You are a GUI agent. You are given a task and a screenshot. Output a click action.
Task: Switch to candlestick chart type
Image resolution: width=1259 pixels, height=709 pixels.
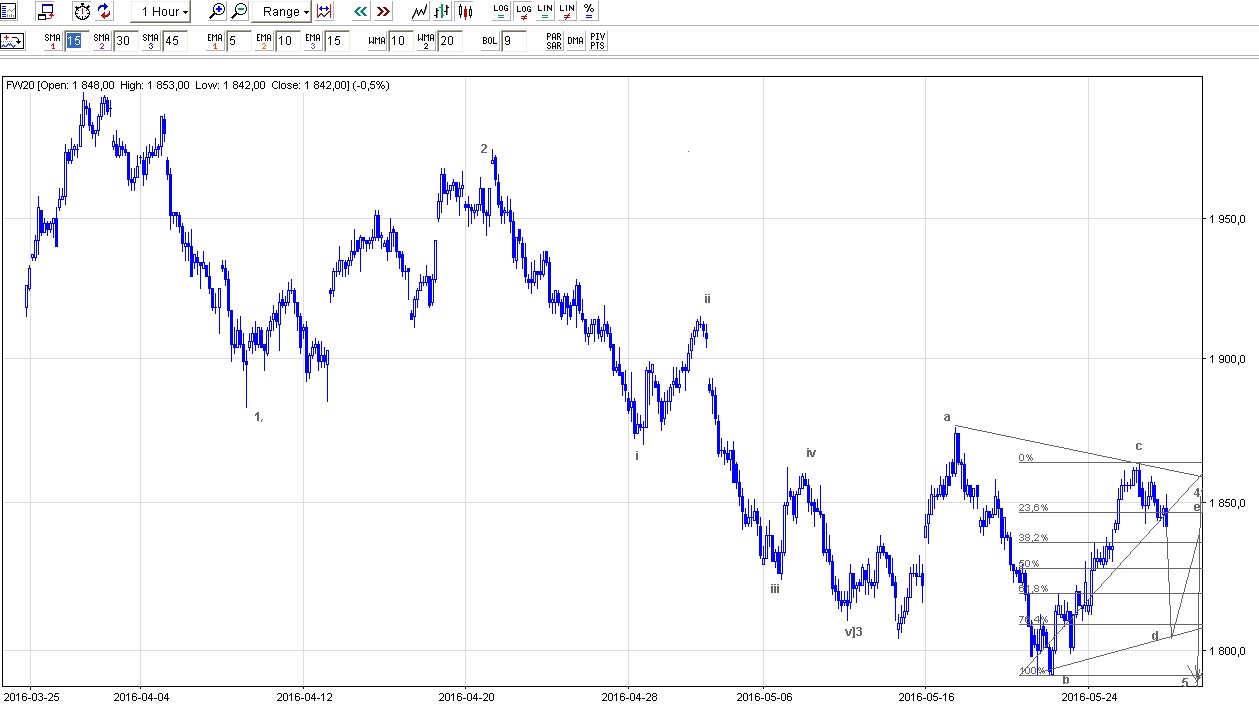coord(464,11)
